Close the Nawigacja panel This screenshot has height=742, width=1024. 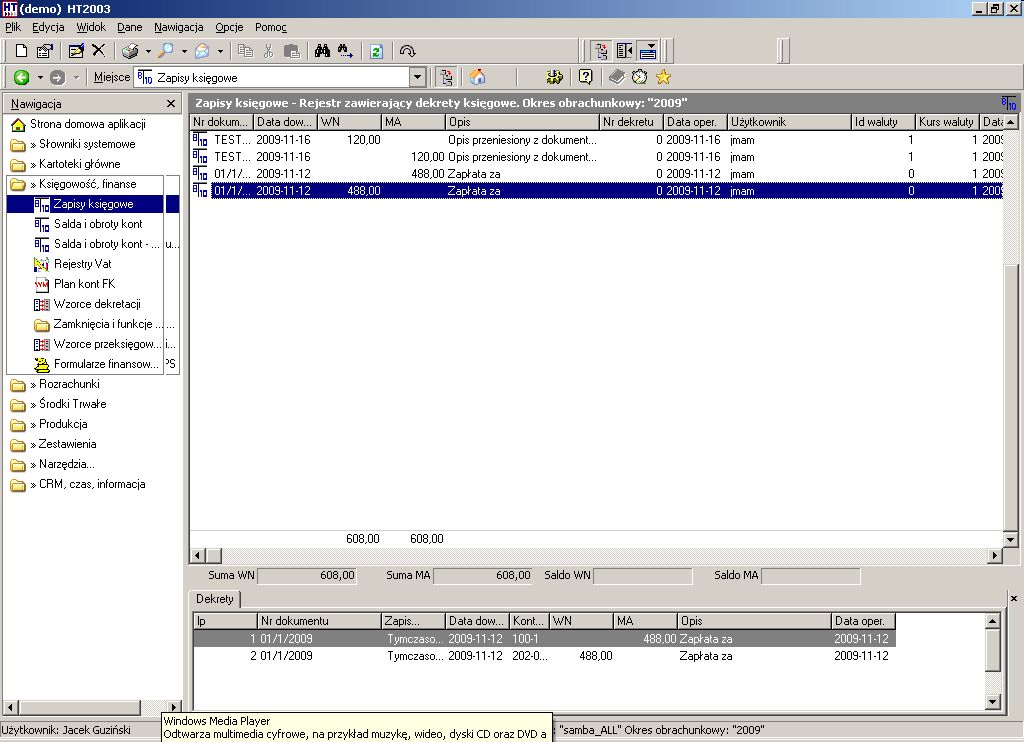(x=171, y=104)
